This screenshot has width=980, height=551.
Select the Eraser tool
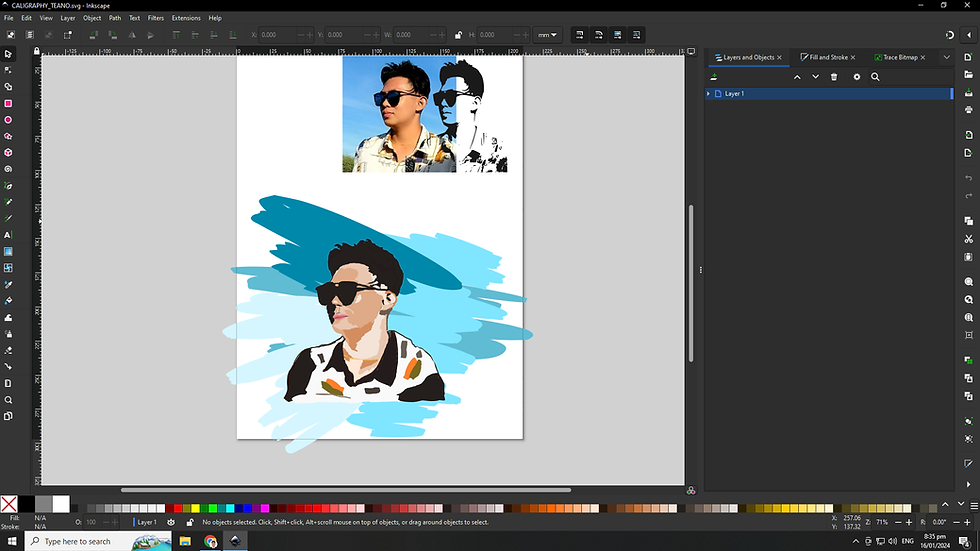click(x=8, y=350)
